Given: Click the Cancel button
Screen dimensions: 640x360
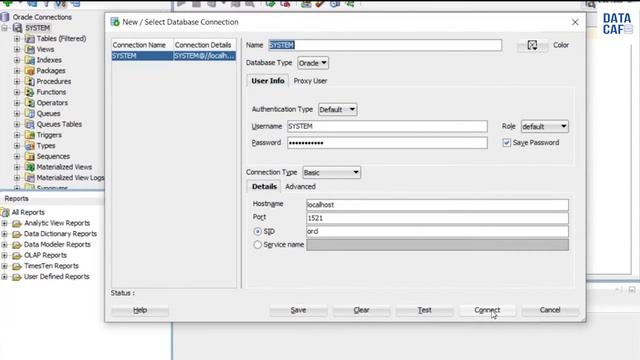Looking at the screenshot, I should tap(550, 310).
